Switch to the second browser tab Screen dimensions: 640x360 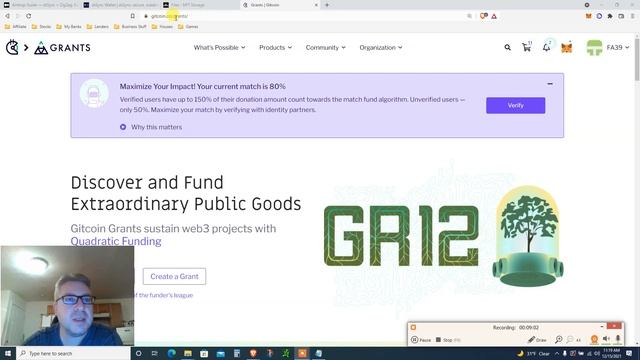[x=120, y=5]
